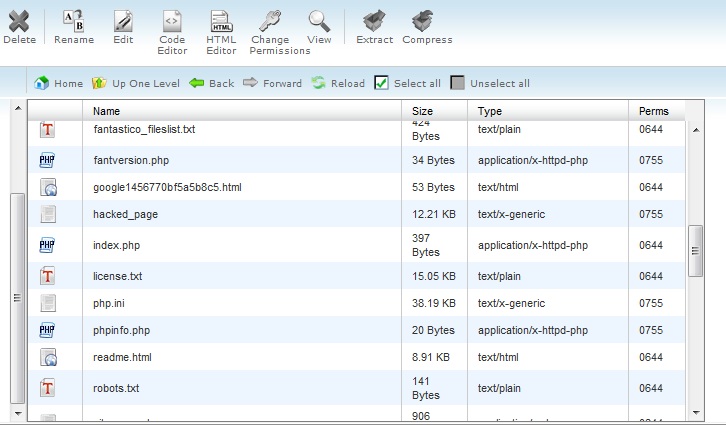Click text icon of fantastico_fileslist.txt
The image size is (726, 425).
(x=47, y=130)
